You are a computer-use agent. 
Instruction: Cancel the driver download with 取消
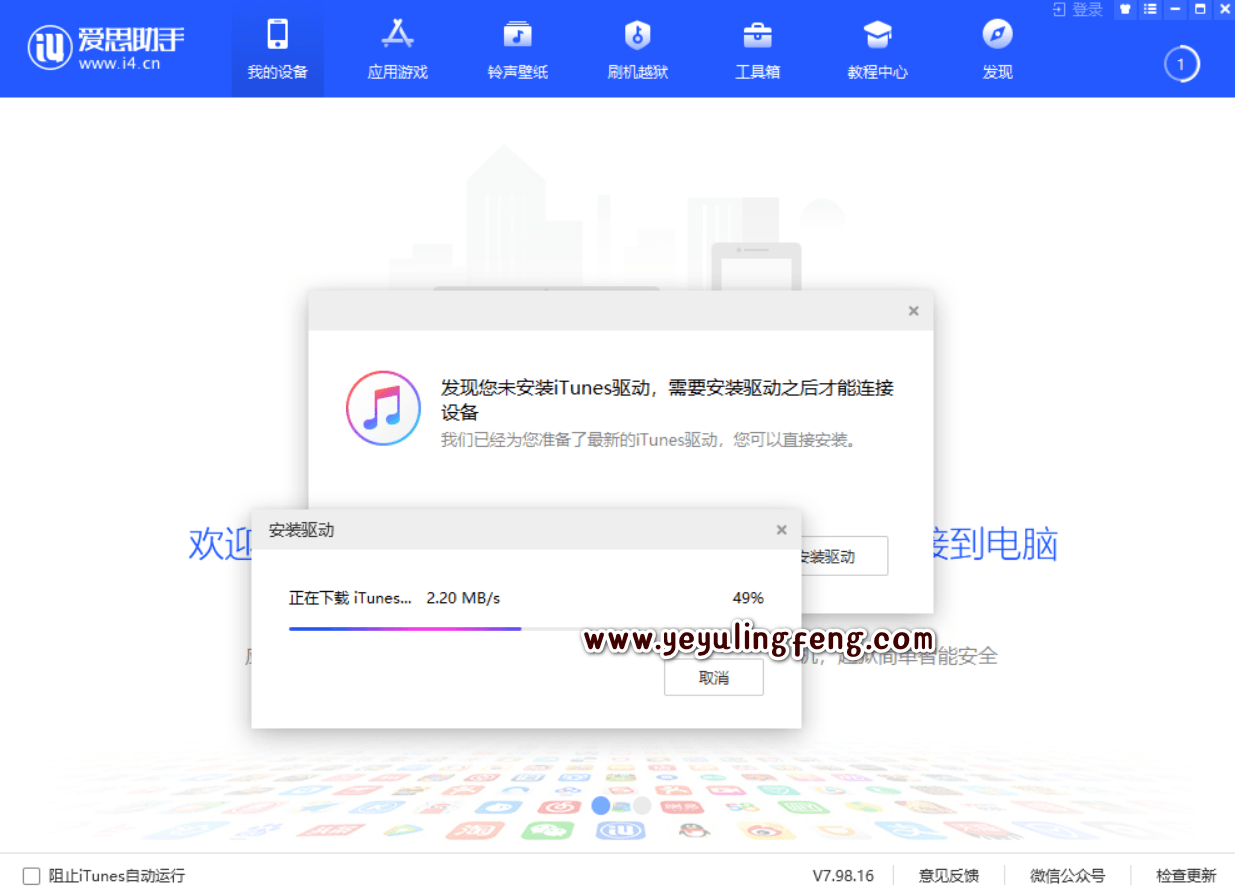714,678
